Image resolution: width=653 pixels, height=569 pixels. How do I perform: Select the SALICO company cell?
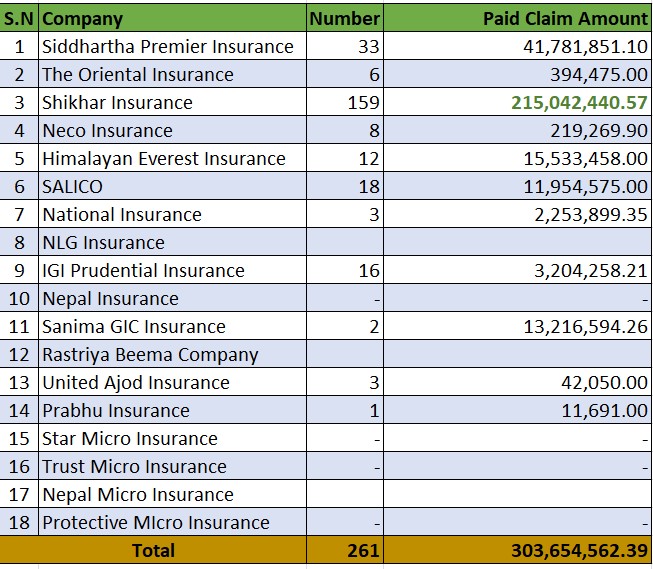pos(72,187)
